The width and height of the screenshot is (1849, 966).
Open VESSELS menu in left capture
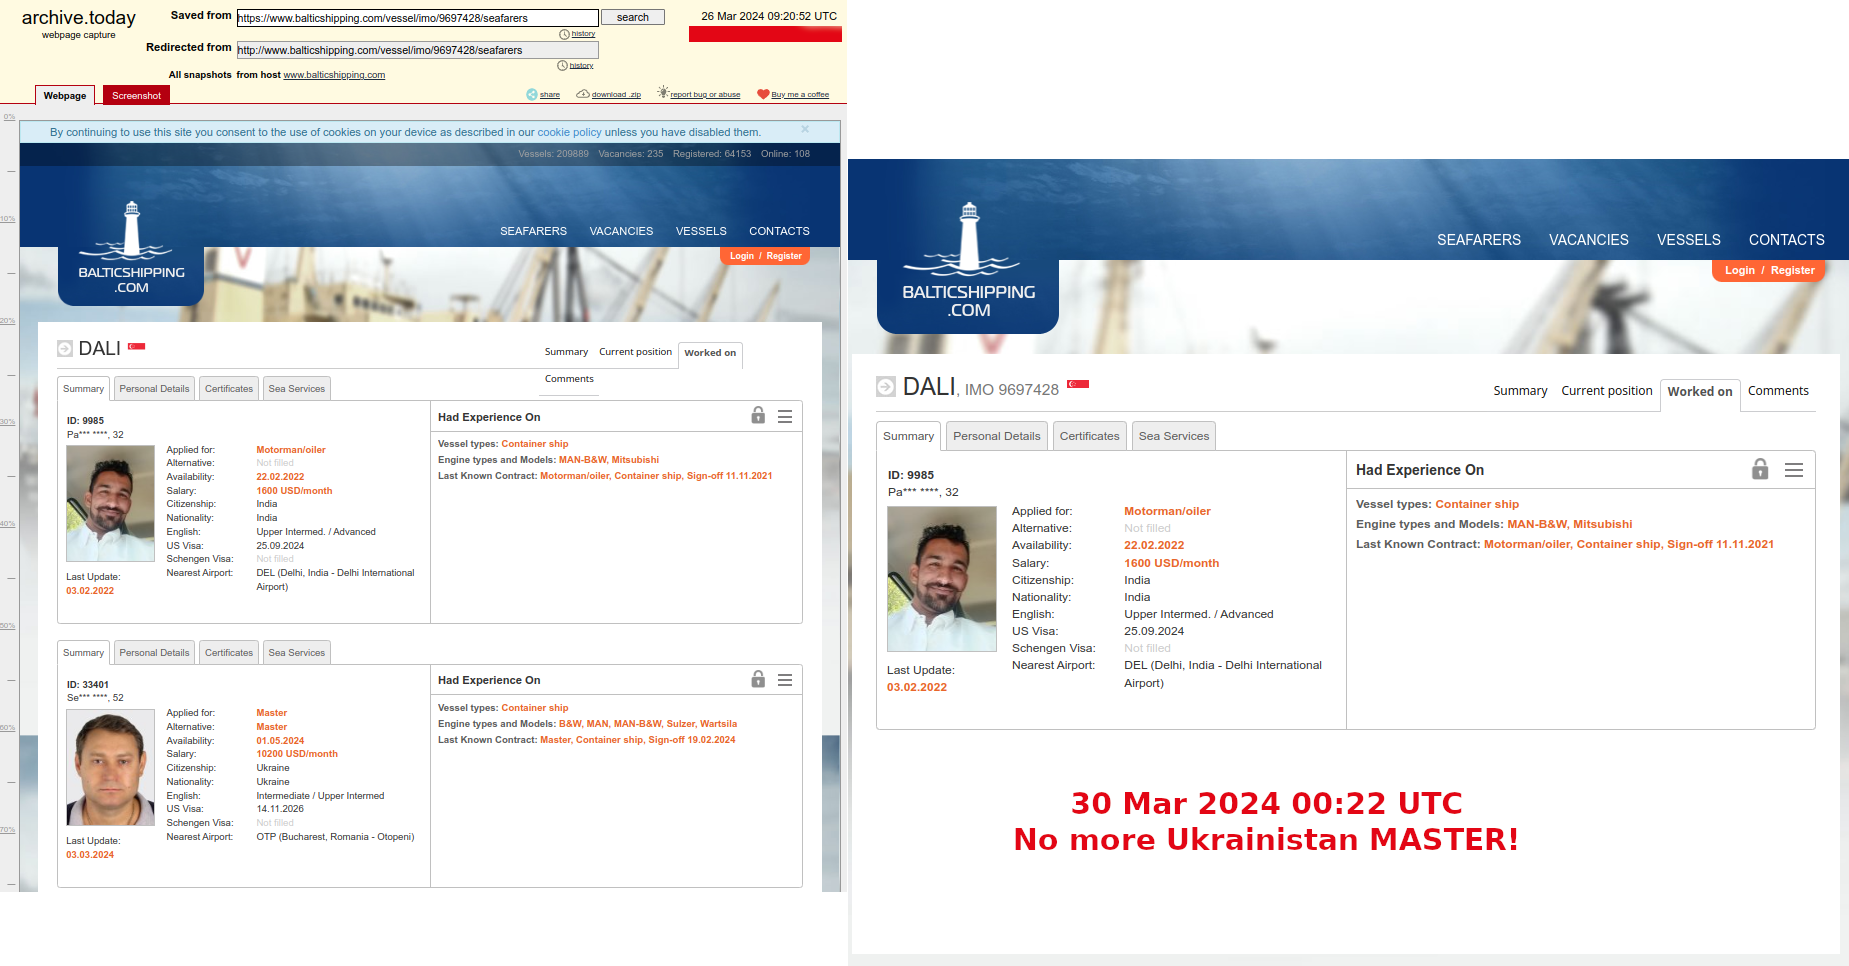coord(701,231)
